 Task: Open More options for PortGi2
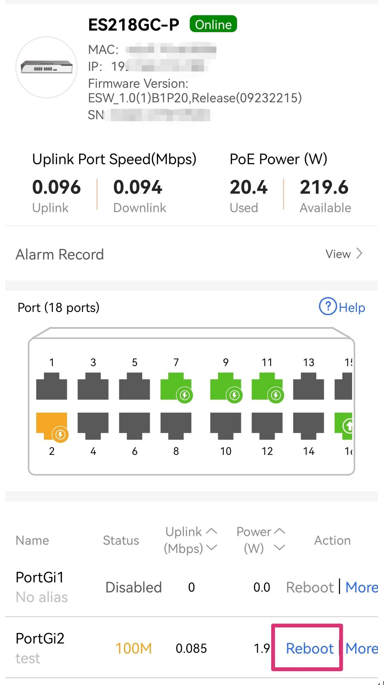point(361,648)
